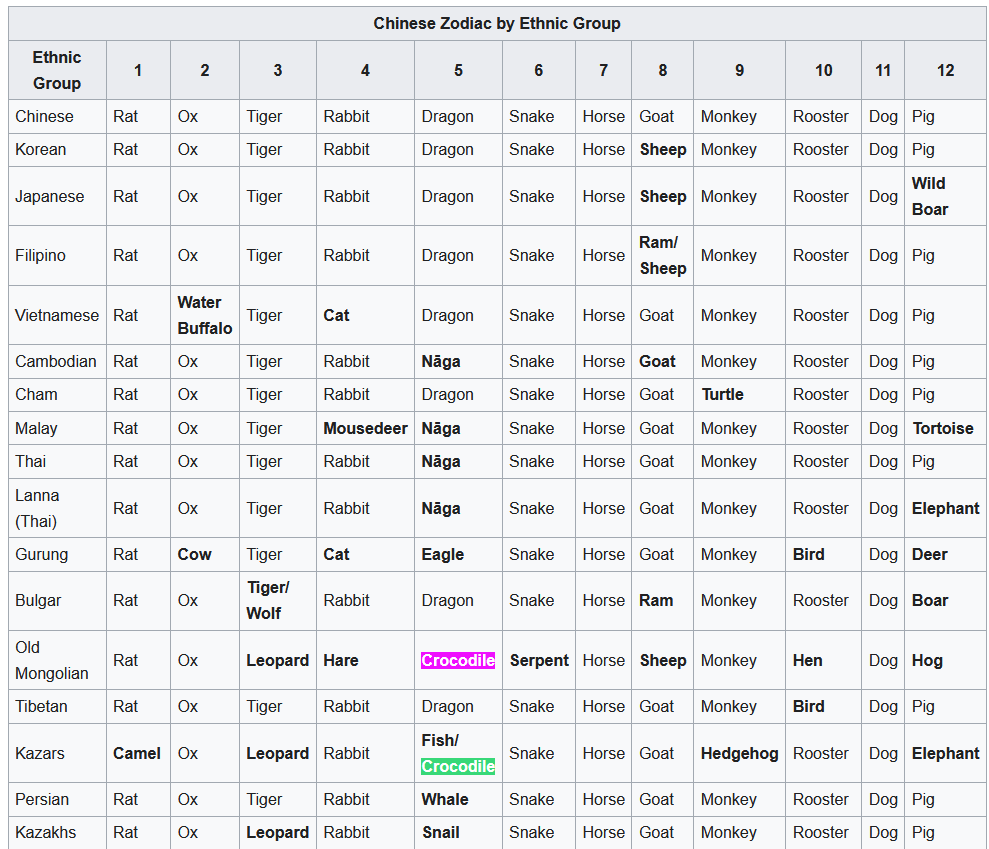Screen dimensions: 989x849
Task: Click 'Leopard' in the Kazakhs row
Action: click(278, 832)
